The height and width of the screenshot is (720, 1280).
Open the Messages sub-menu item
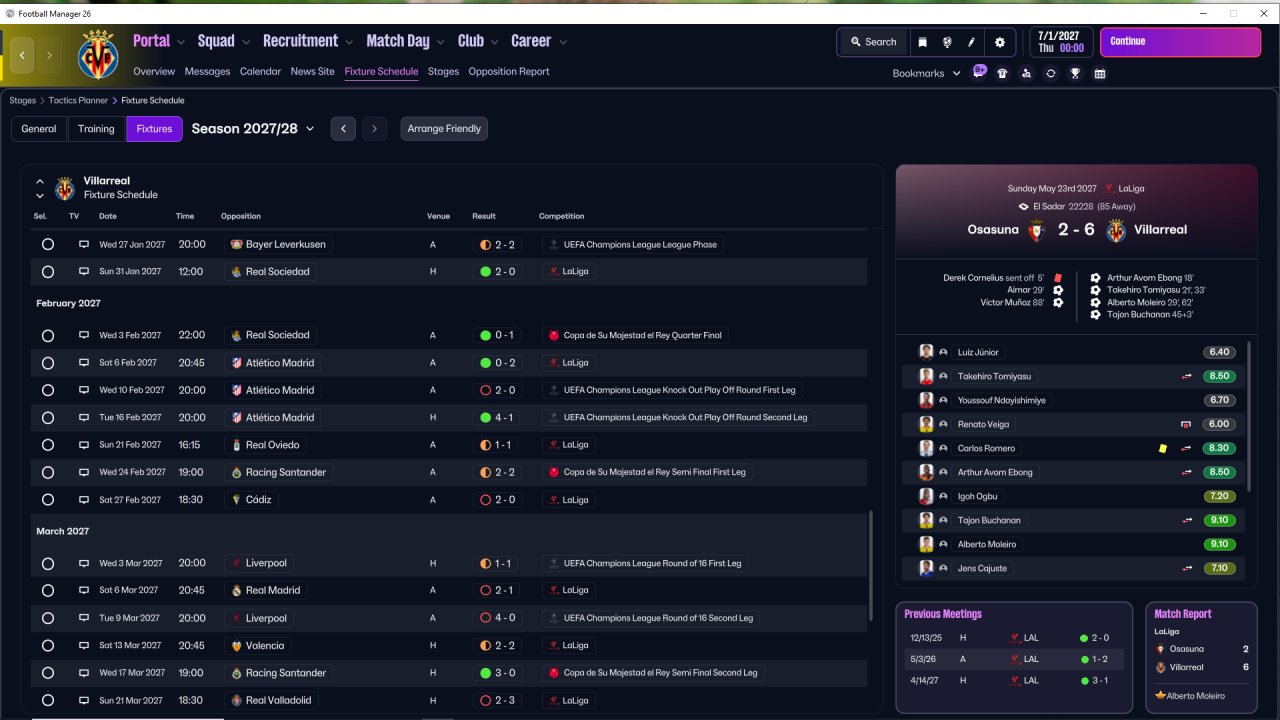click(207, 72)
